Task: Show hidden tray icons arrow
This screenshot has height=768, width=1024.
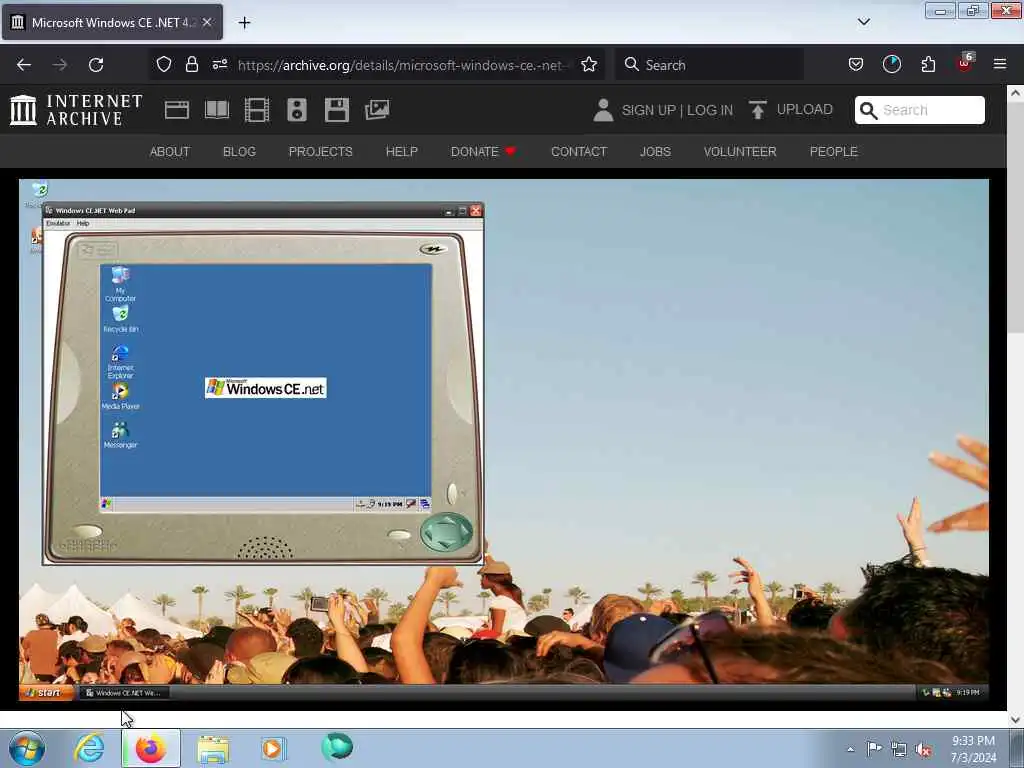Action: [850, 749]
